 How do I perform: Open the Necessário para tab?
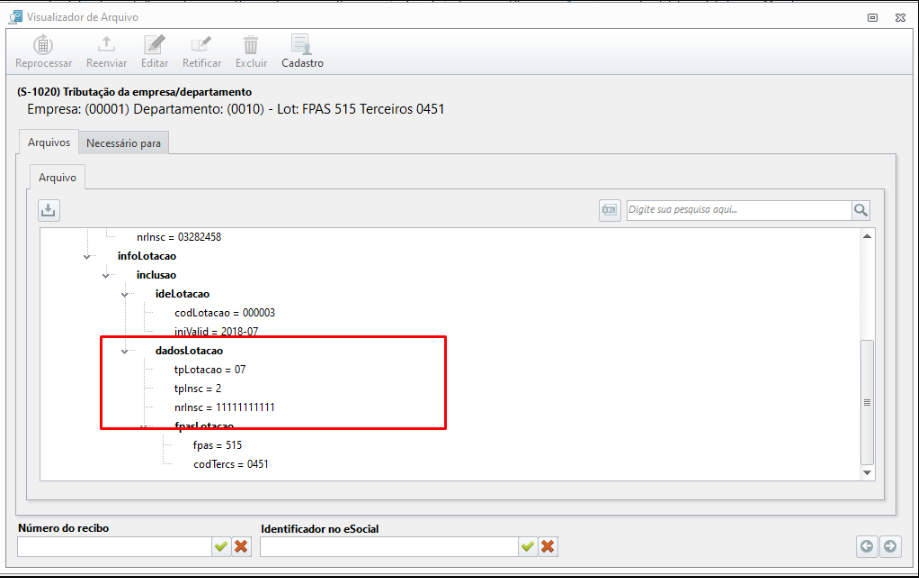click(x=124, y=143)
